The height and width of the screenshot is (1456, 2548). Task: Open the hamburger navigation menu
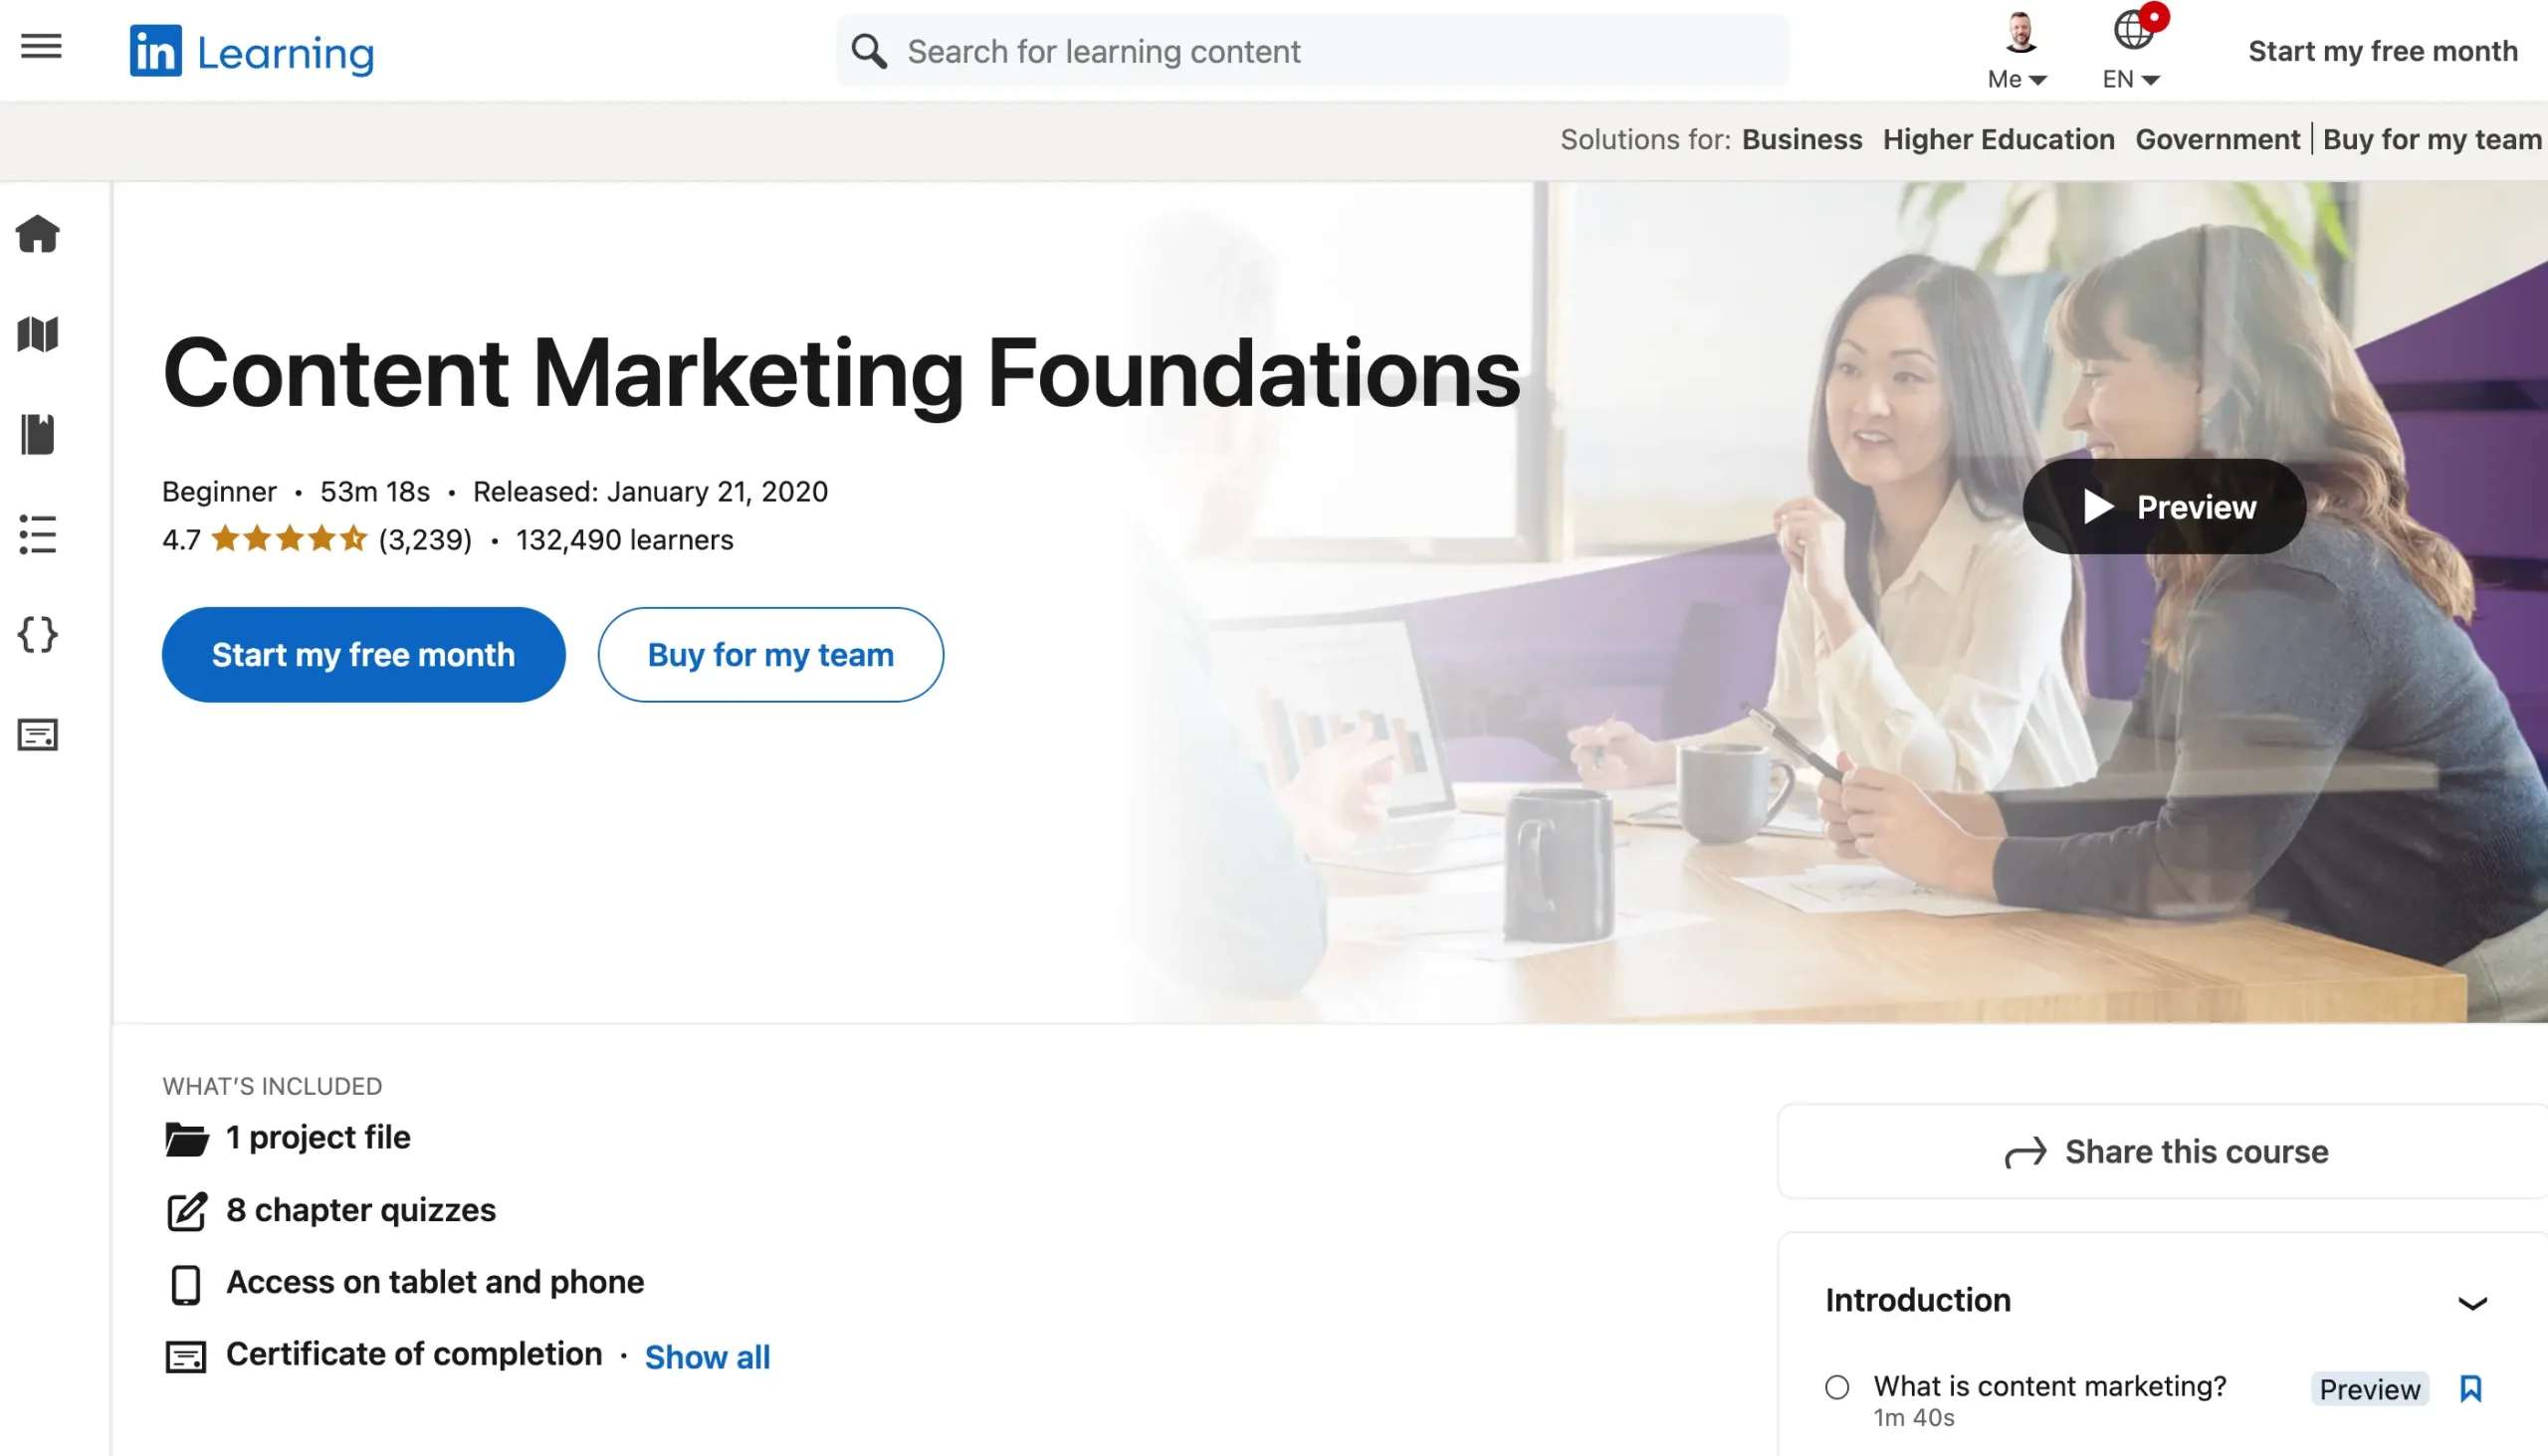[41, 47]
